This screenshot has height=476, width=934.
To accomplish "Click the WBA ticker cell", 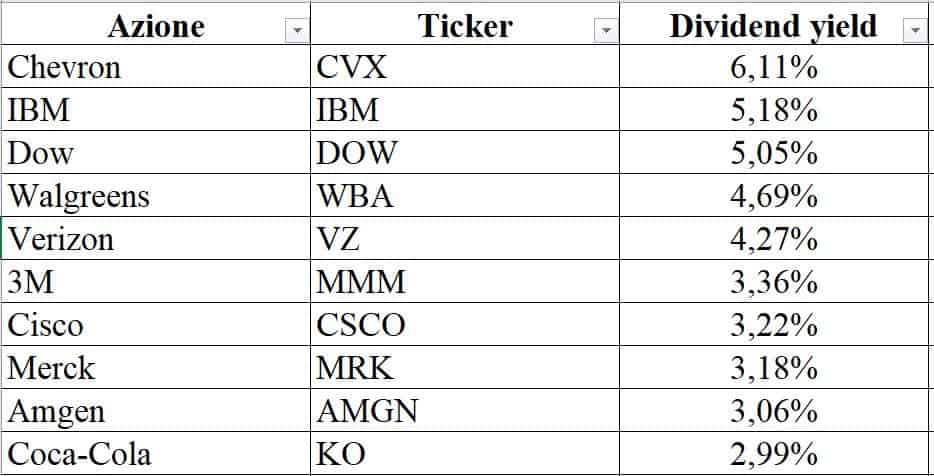I will click(x=464, y=196).
